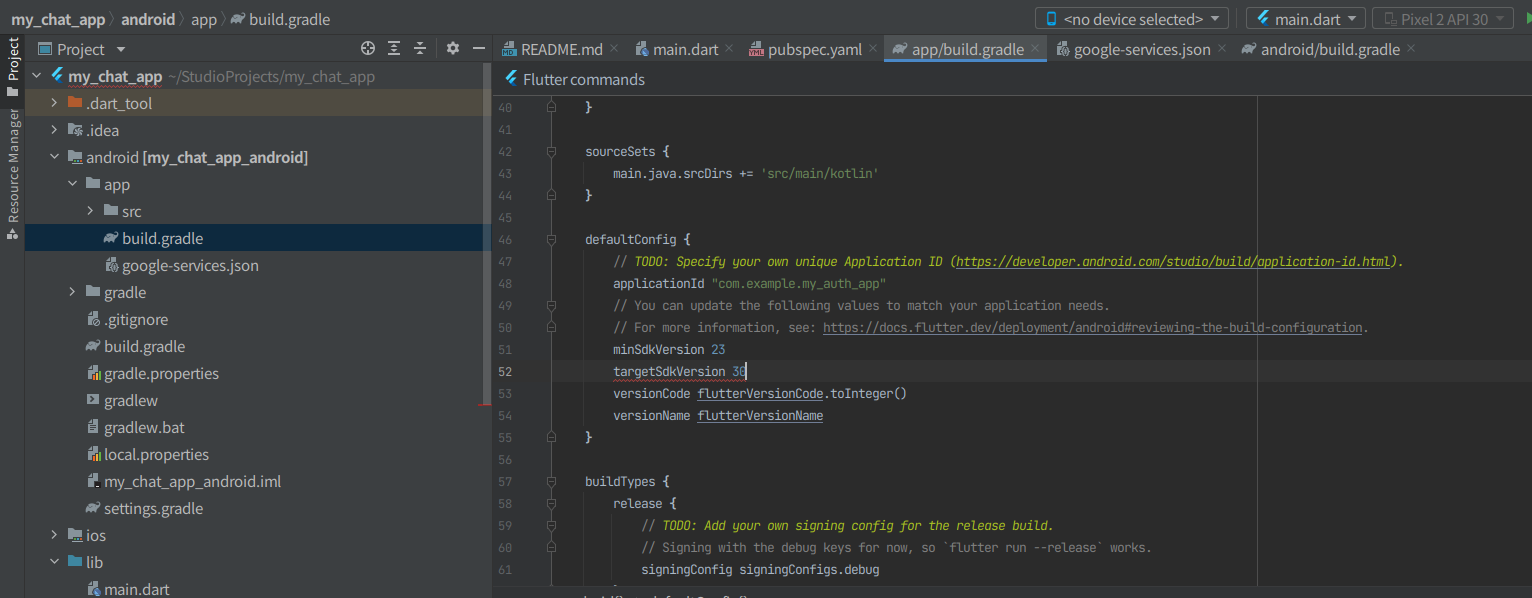
Task: Expand the gradle folder chevron
Action: 72,293
